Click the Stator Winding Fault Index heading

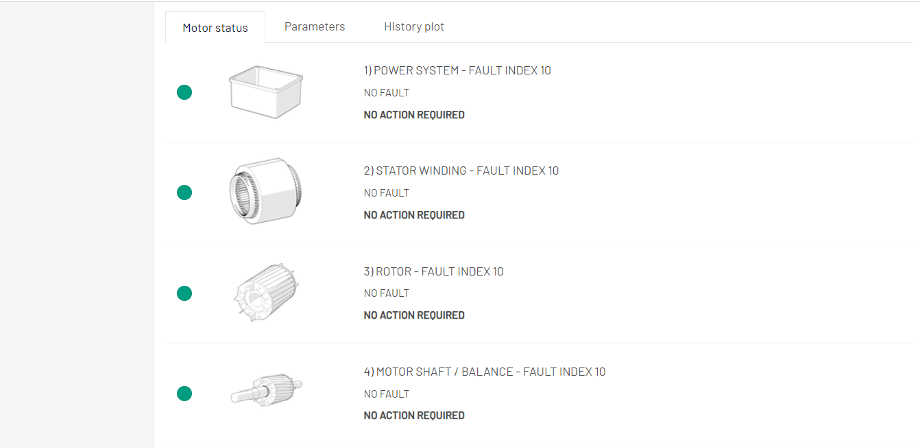[461, 171]
